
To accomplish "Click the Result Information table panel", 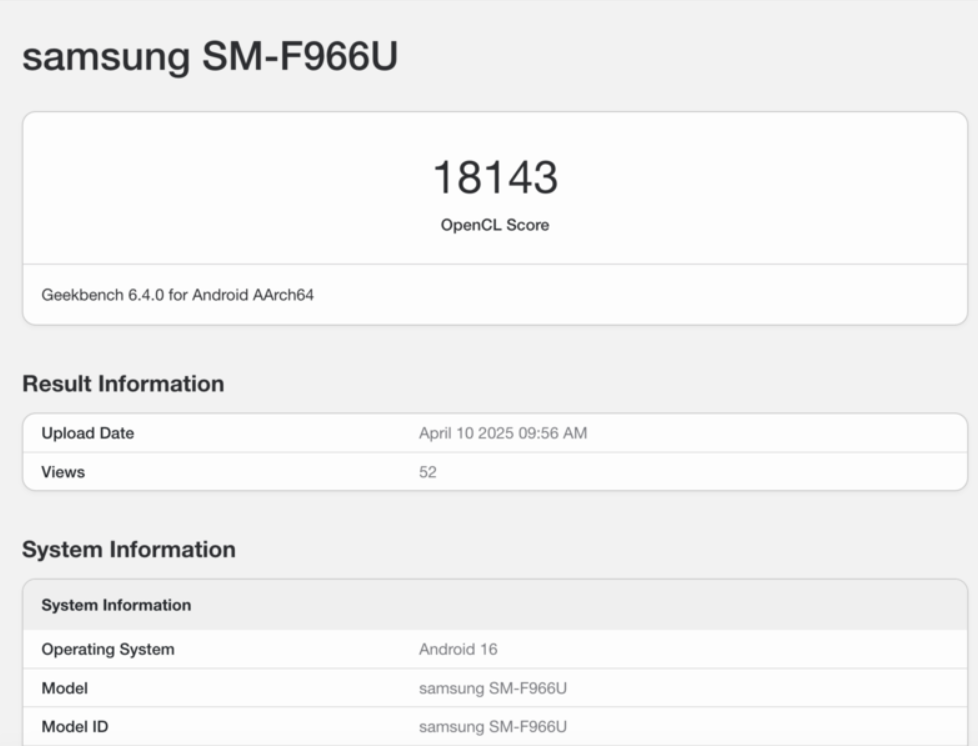I will coord(495,452).
